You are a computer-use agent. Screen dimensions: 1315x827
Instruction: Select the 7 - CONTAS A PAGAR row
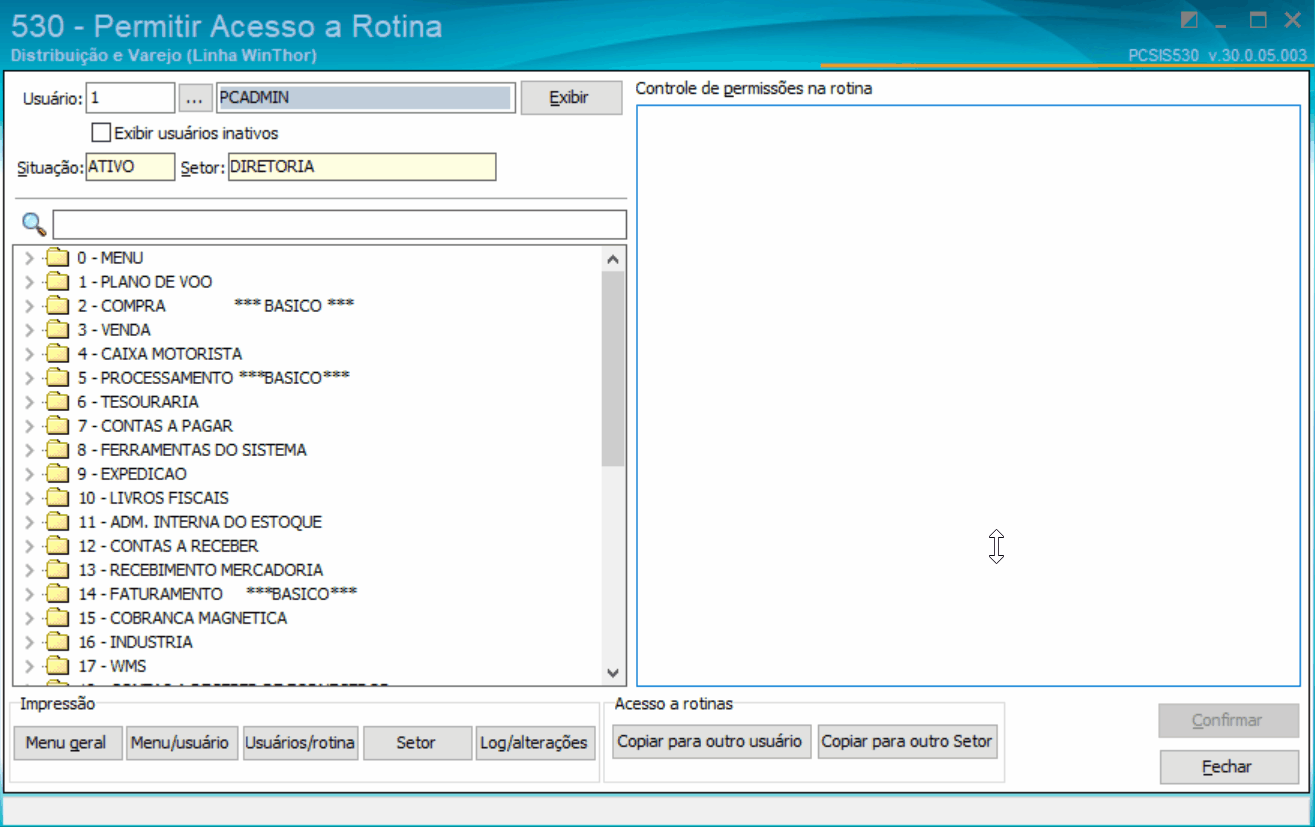coord(155,426)
